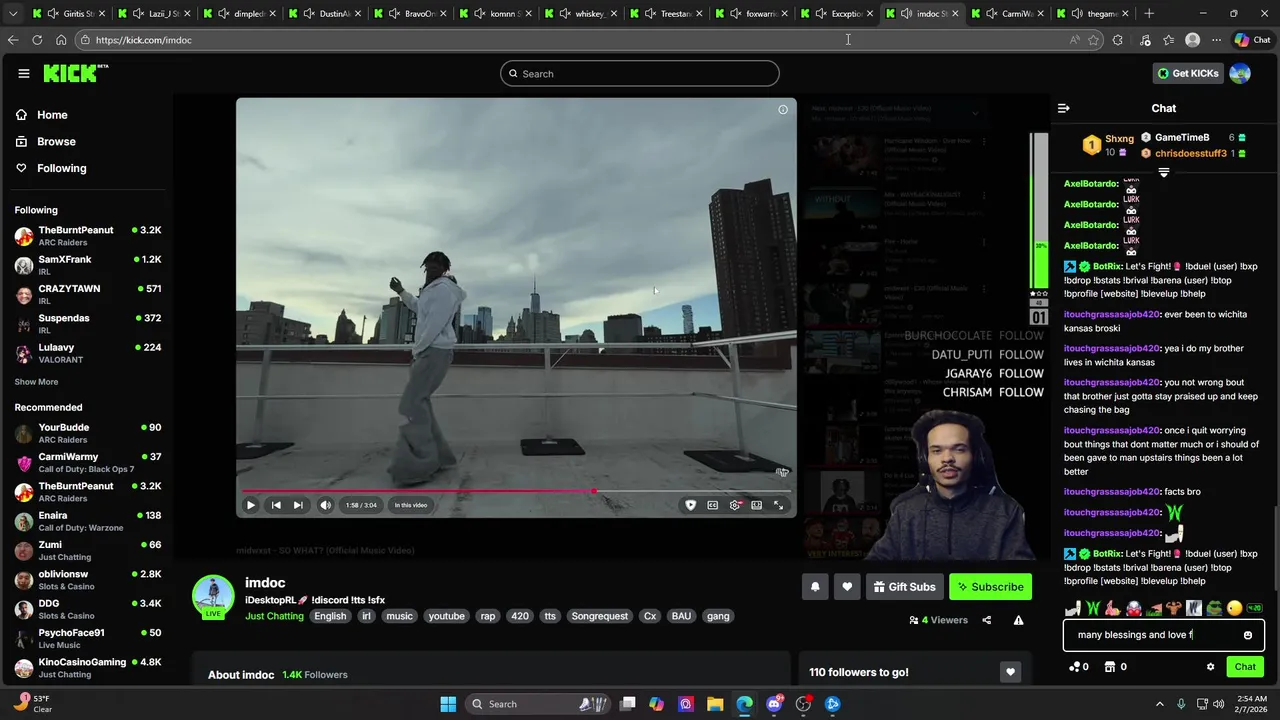Select the yellow face emote
Screen dimensions: 1280x720
click(x=1234, y=608)
